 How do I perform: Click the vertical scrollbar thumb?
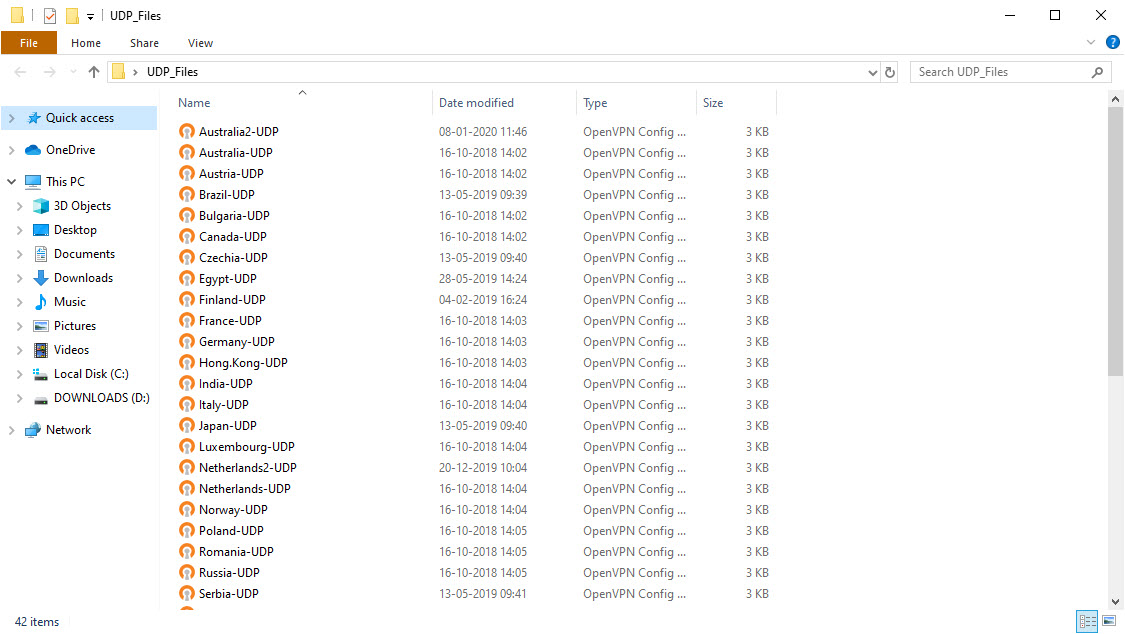point(1115,241)
